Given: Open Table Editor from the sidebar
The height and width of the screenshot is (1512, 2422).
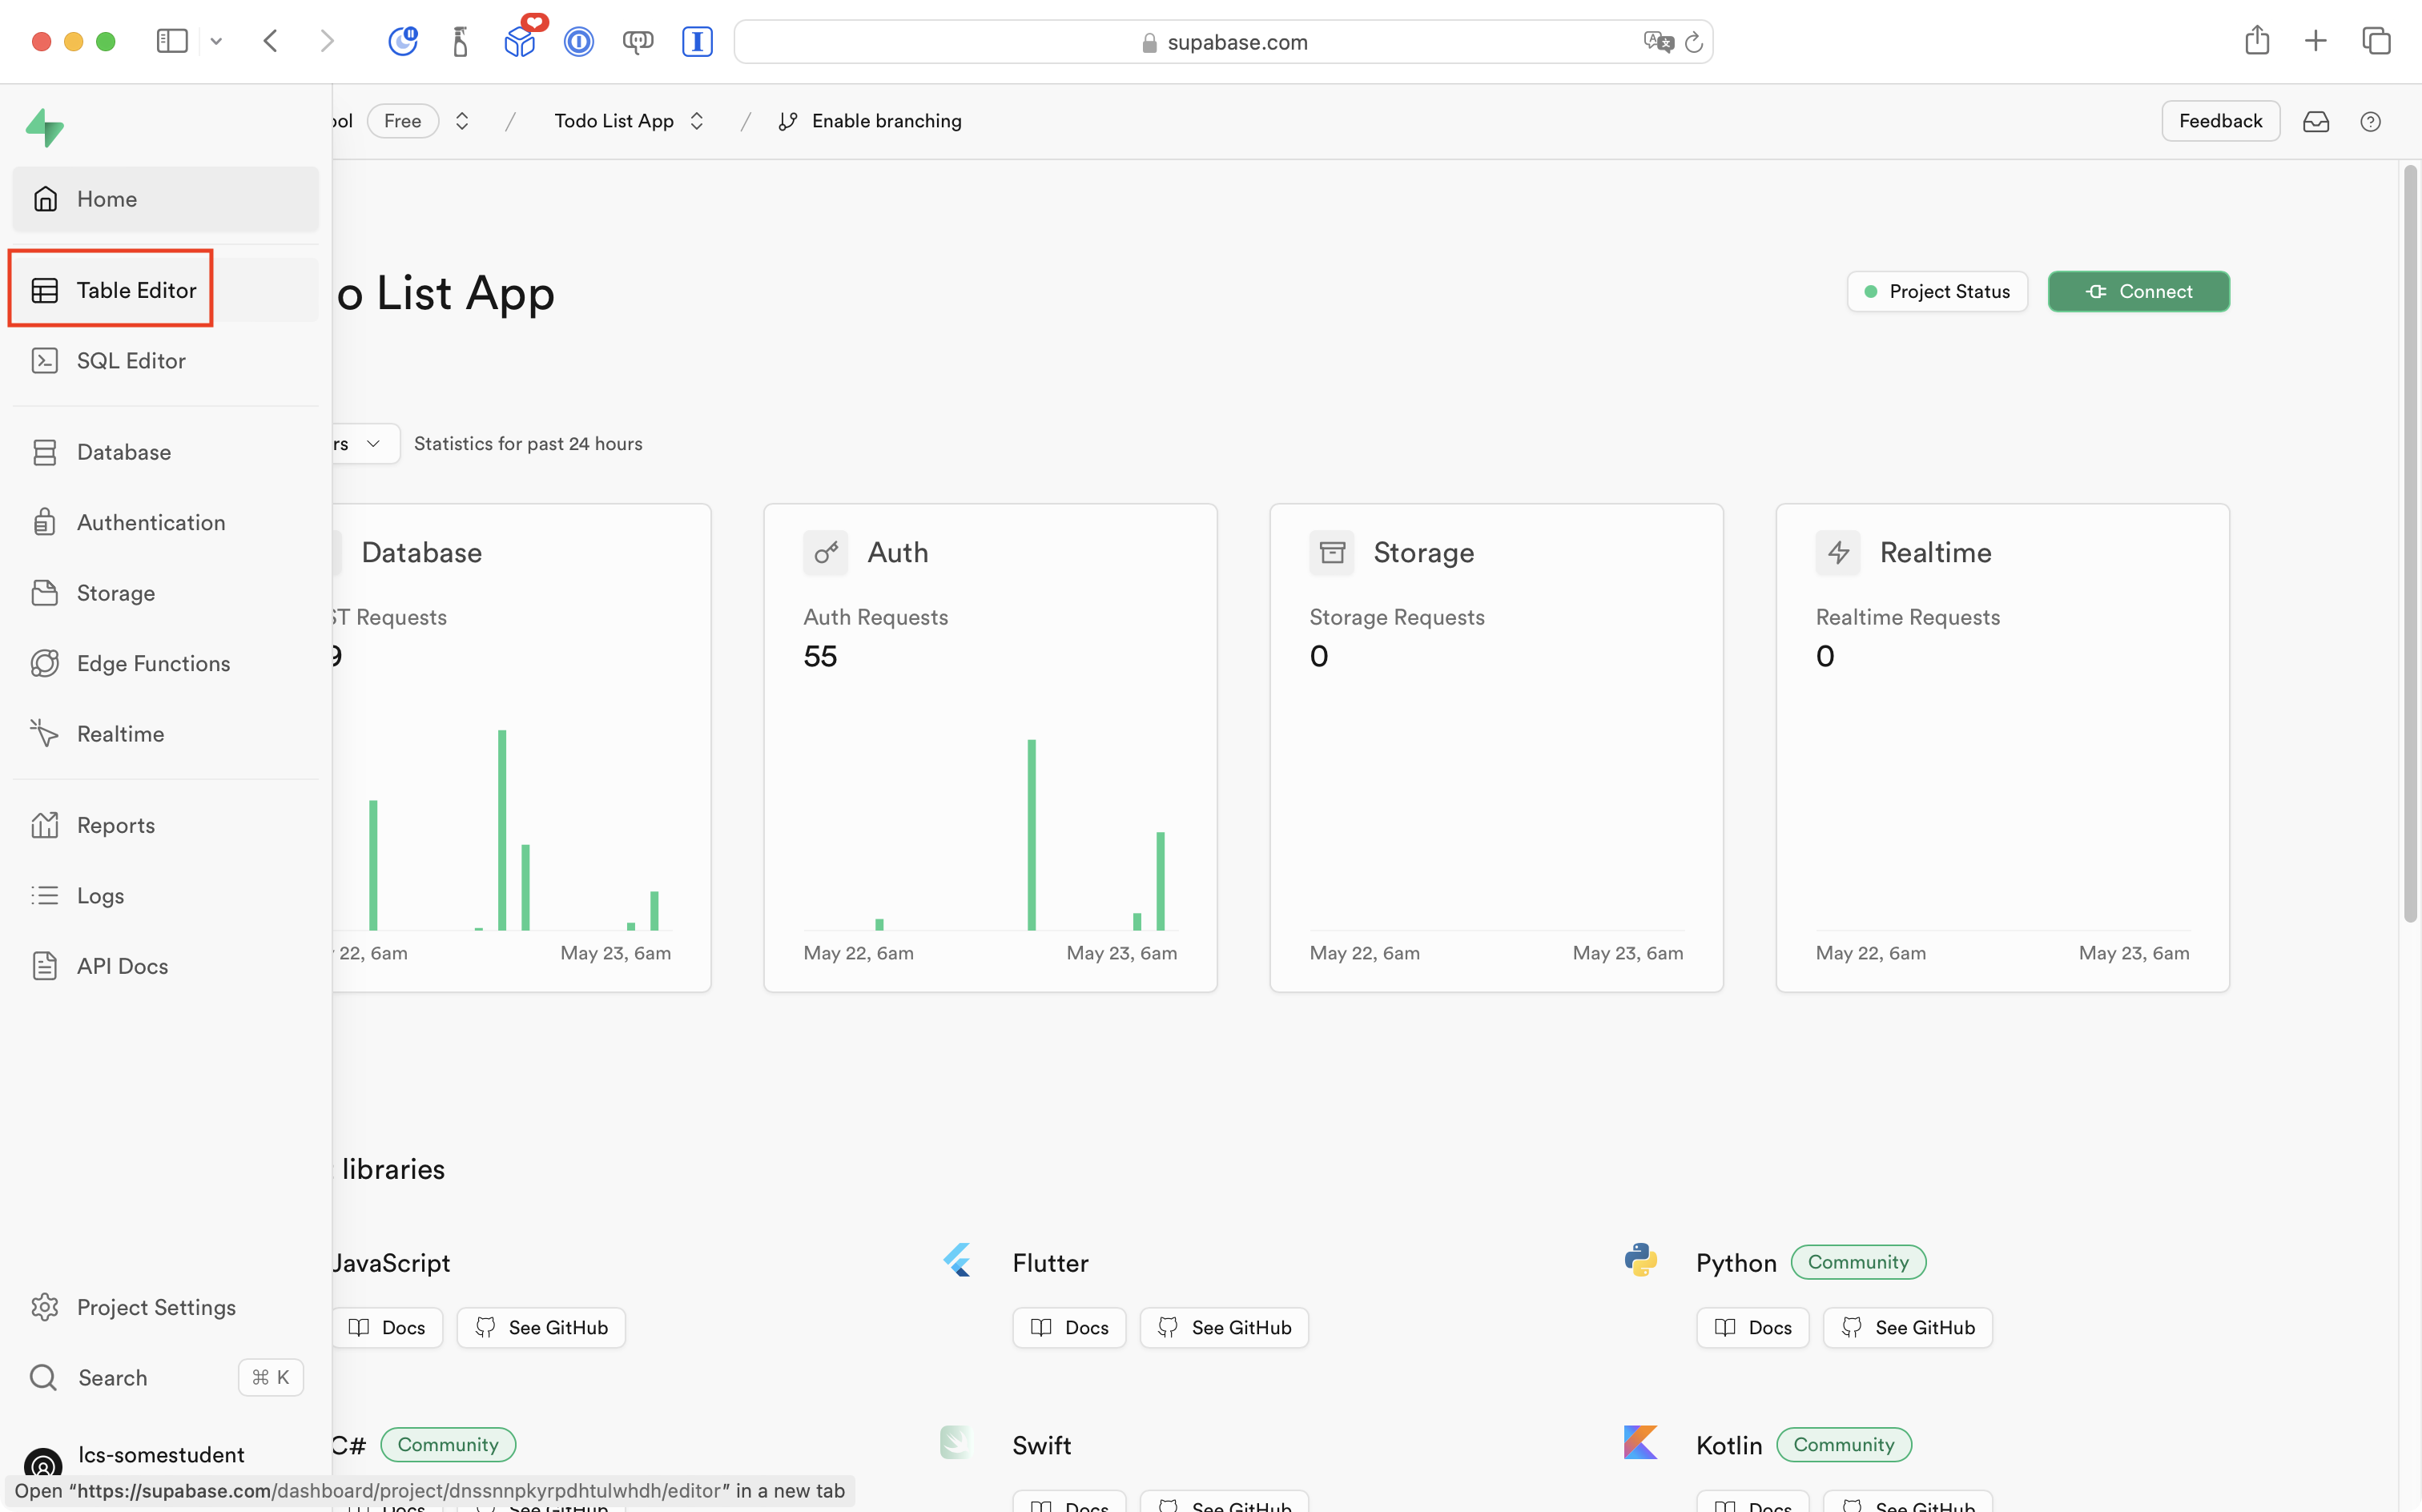Looking at the screenshot, I should [x=136, y=290].
